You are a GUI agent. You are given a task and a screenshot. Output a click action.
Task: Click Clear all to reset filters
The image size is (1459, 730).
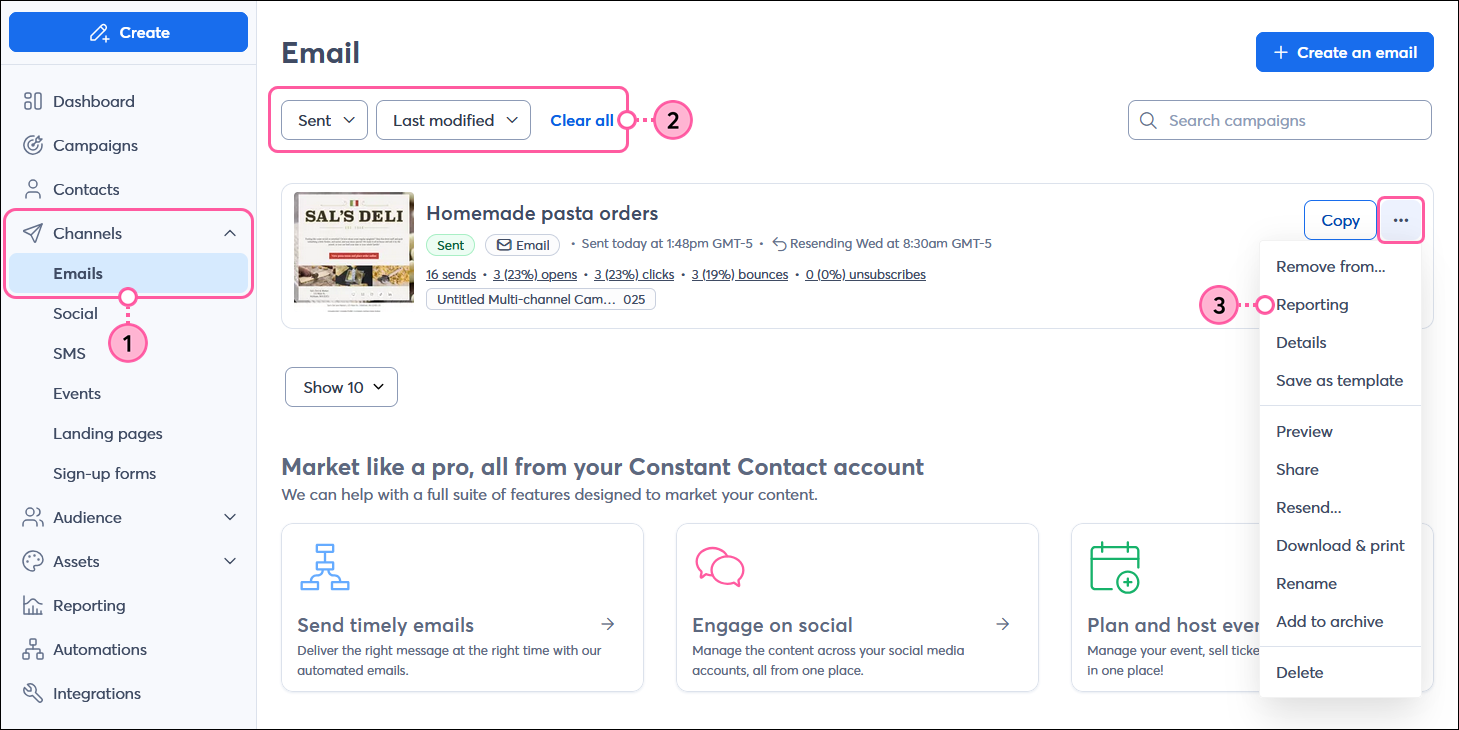[x=582, y=119]
